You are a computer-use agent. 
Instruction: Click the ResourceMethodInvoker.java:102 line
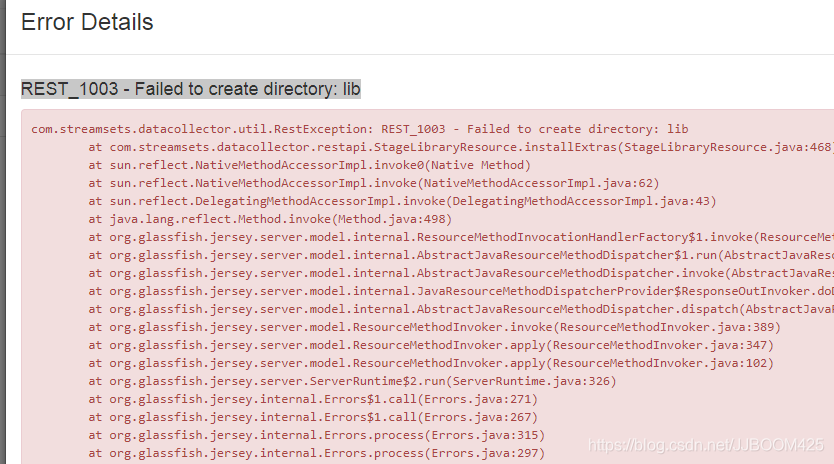[431, 363]
